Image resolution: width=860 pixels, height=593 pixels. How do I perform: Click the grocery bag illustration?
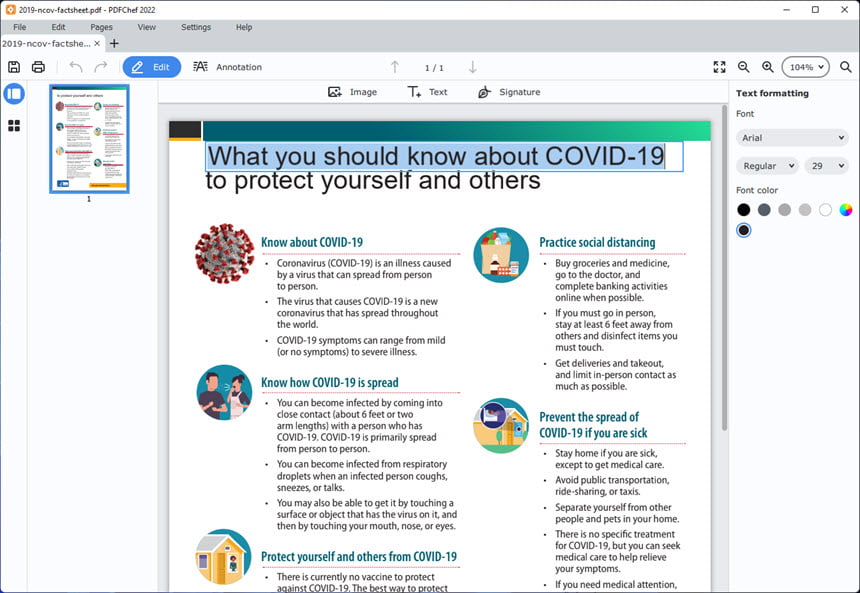[x=501, y=255]
